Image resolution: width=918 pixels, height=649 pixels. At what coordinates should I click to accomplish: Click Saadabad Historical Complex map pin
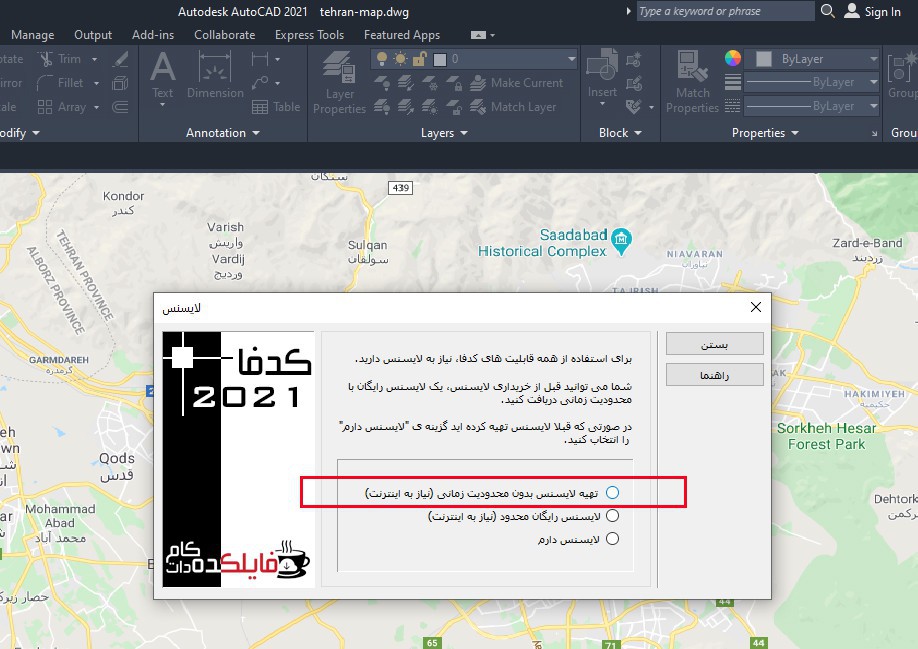tap(621, 242)
